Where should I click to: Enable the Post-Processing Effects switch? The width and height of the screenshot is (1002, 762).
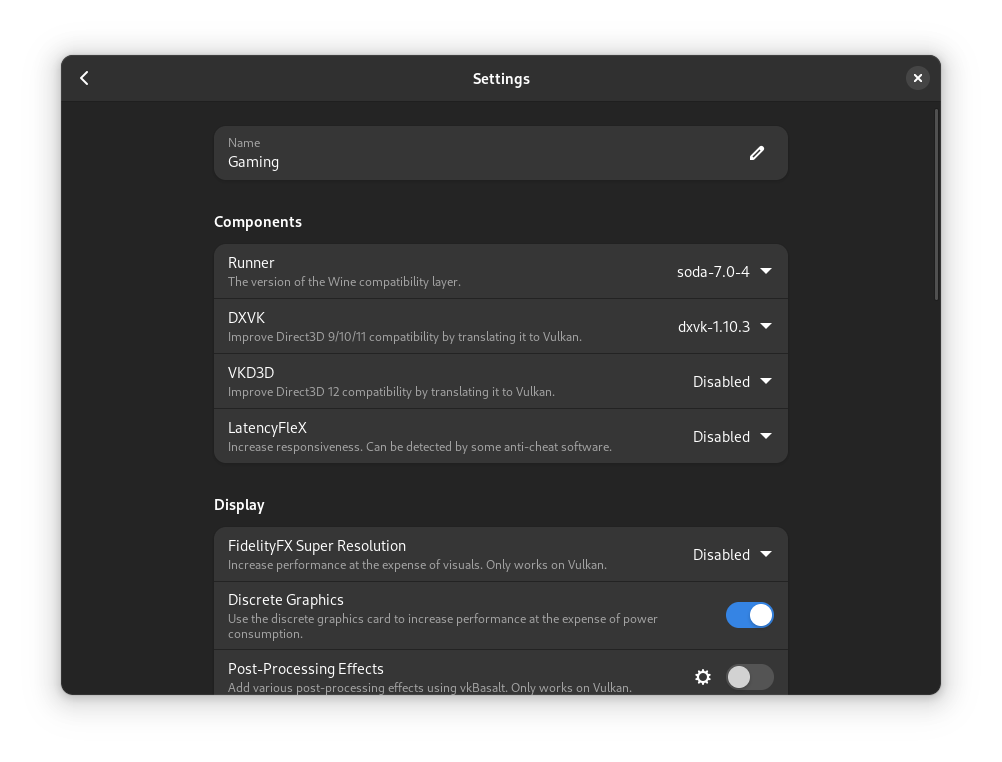pos(750,677)
